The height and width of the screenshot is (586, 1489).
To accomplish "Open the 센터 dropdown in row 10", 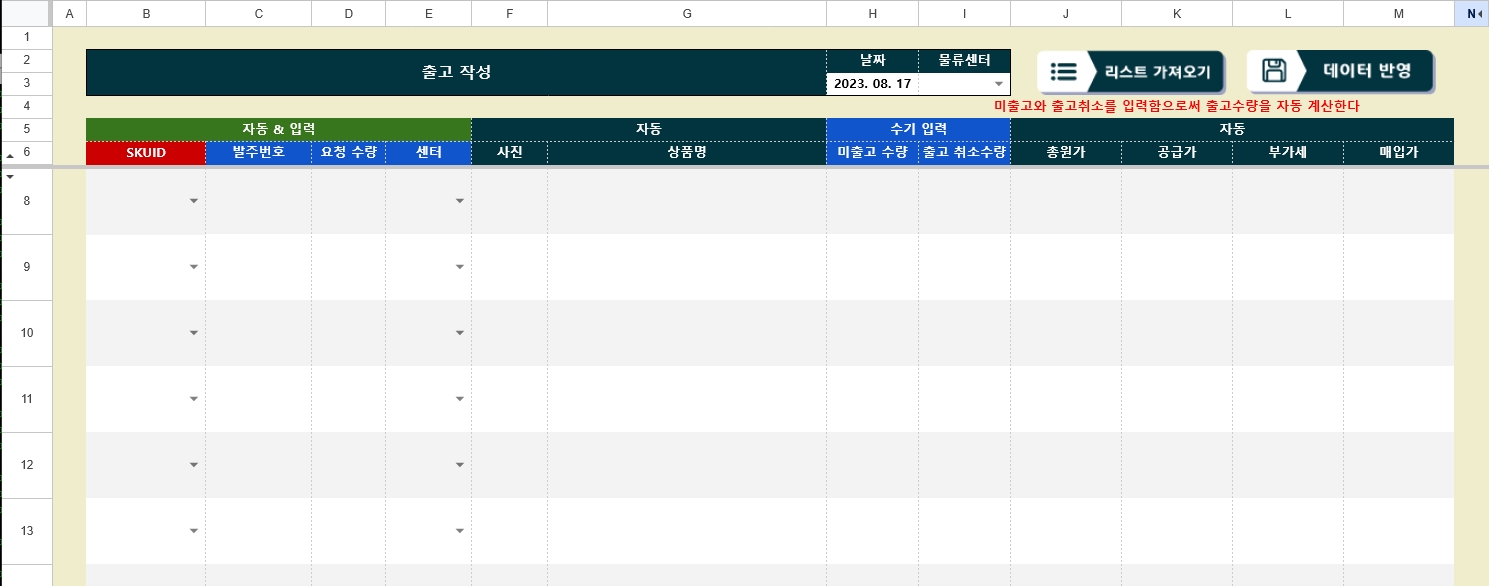I will [x=459, y=333].
